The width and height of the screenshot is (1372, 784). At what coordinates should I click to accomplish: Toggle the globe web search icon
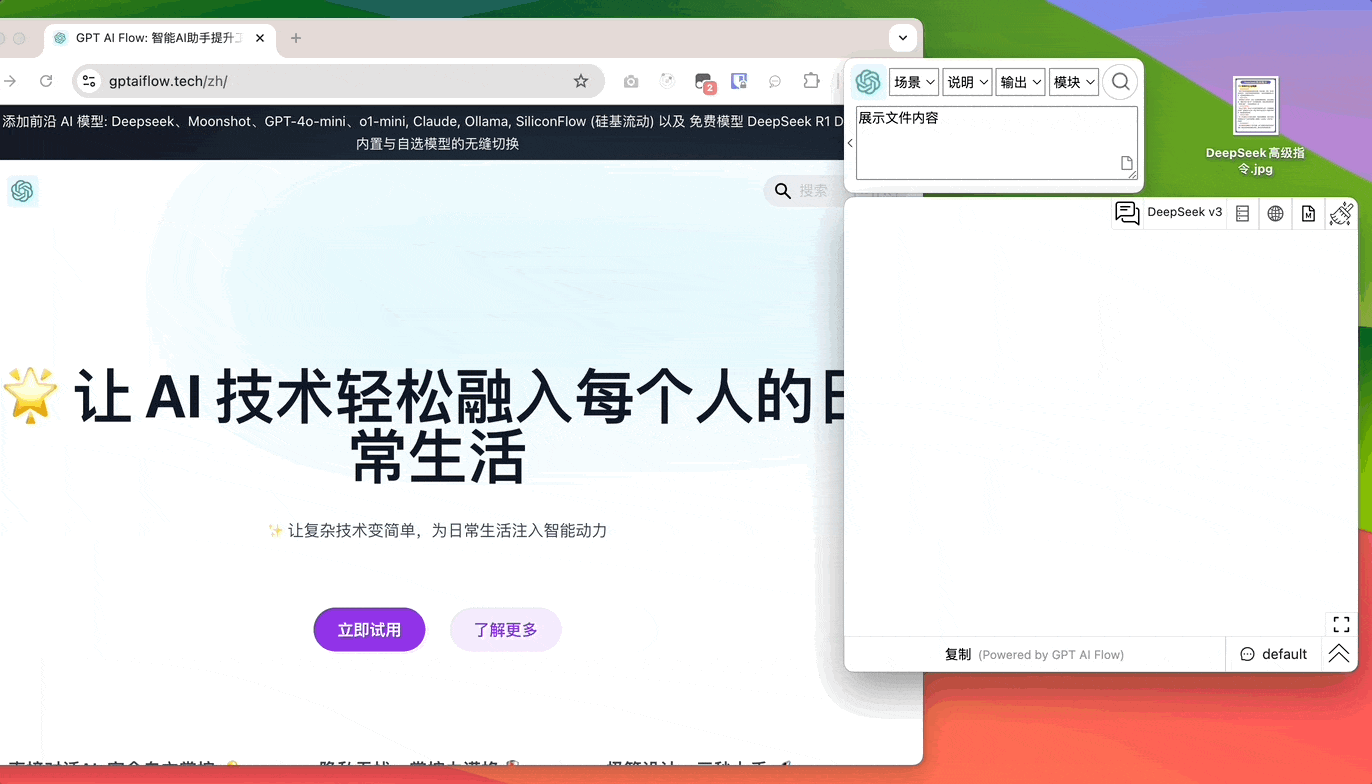1275,213
